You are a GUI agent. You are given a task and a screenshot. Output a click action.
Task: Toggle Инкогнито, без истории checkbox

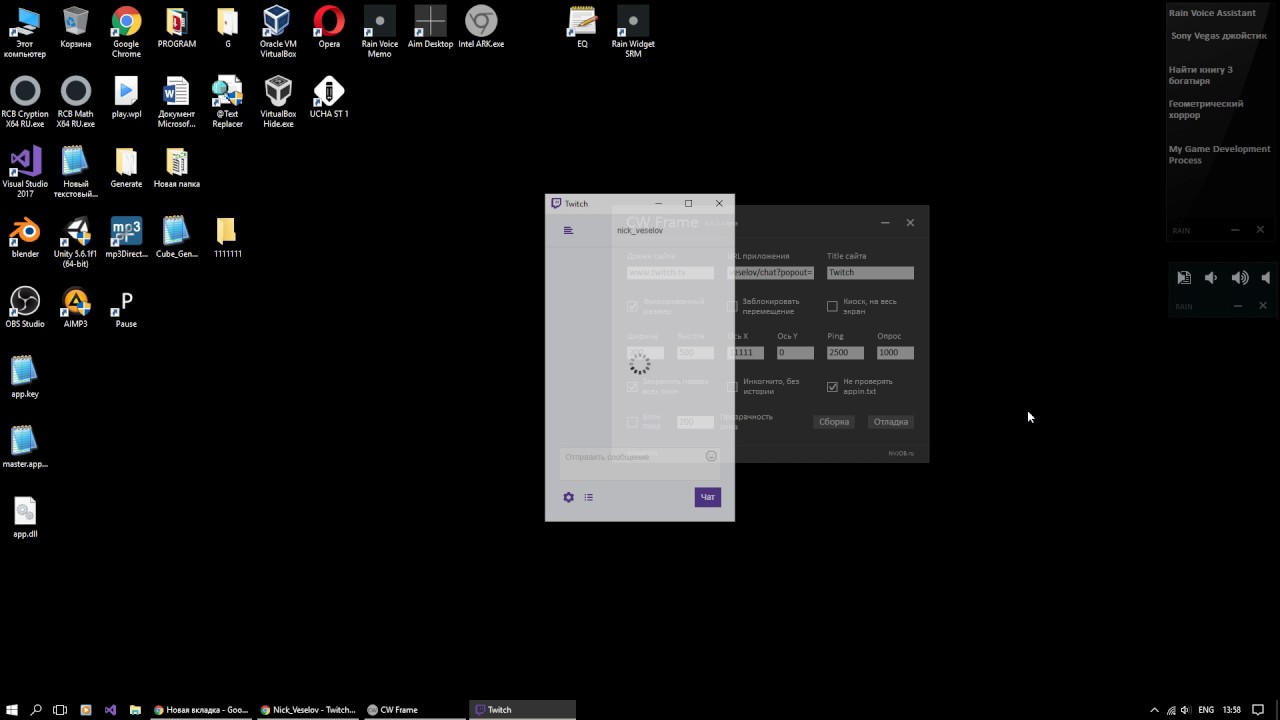[x=732, y=386]
